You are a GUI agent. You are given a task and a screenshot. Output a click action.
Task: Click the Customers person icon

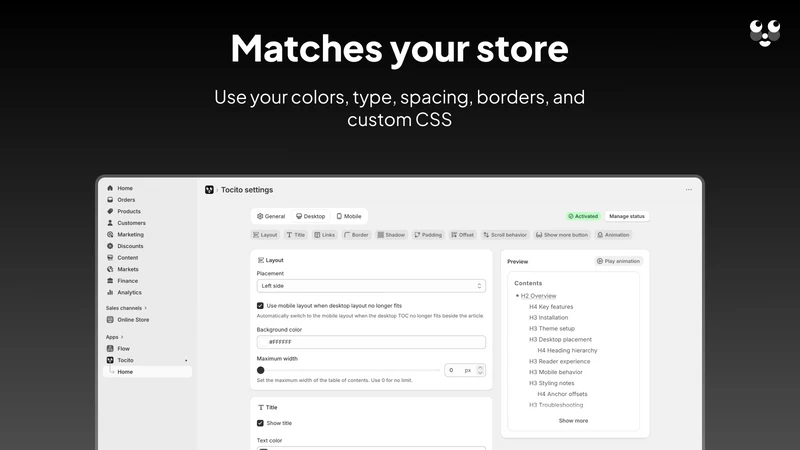click(x=110, y=223)
